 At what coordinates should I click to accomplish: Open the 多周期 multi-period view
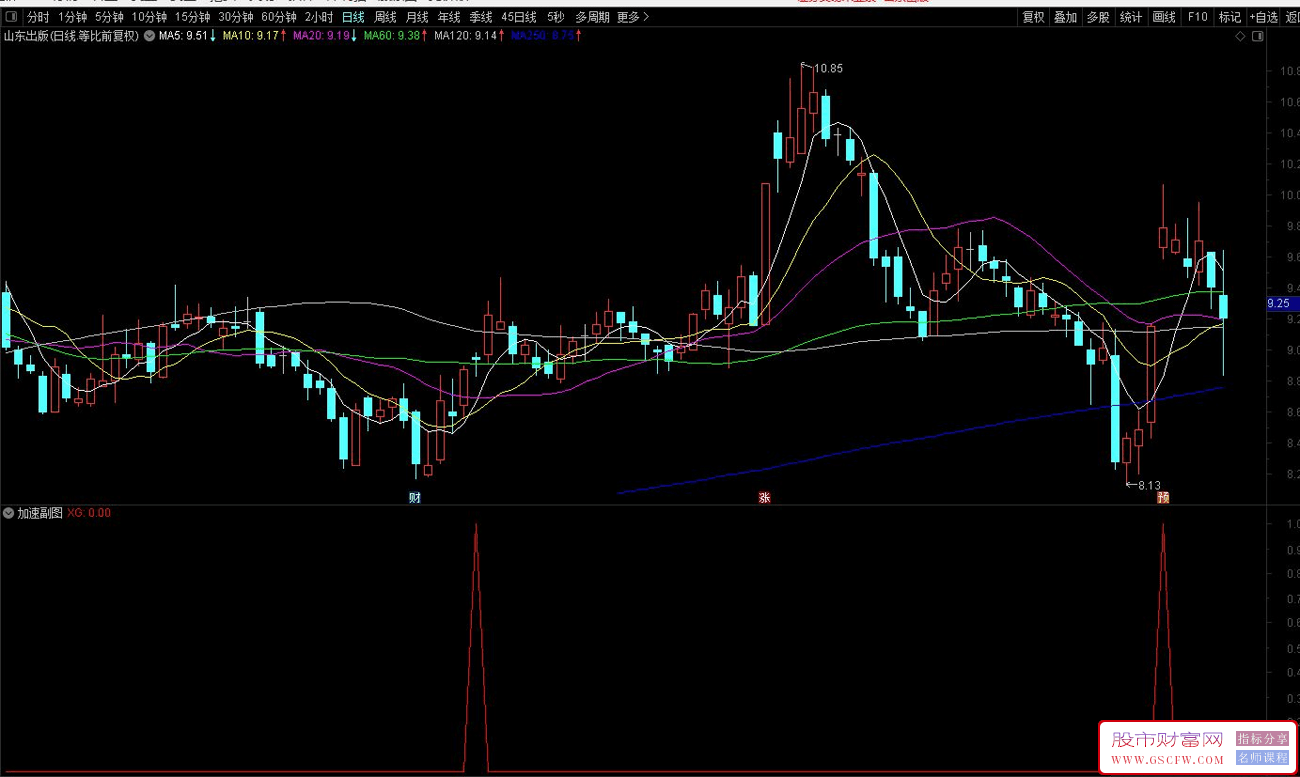click(592, 17)
